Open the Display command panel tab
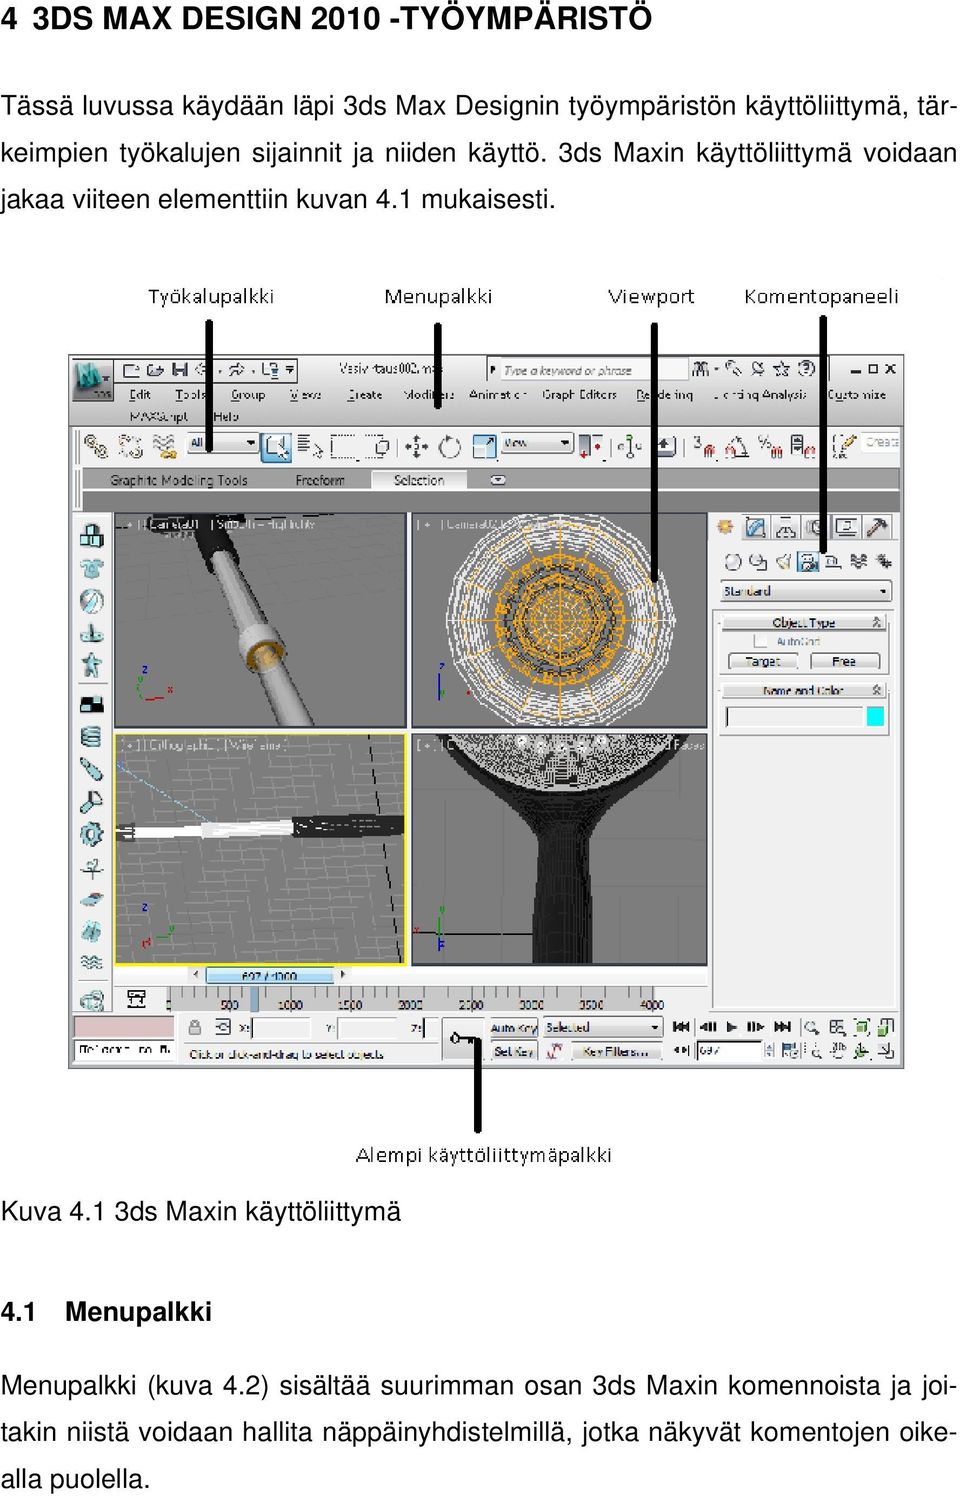This screenshot has width=960, height=1496. (x=847, y=527)
